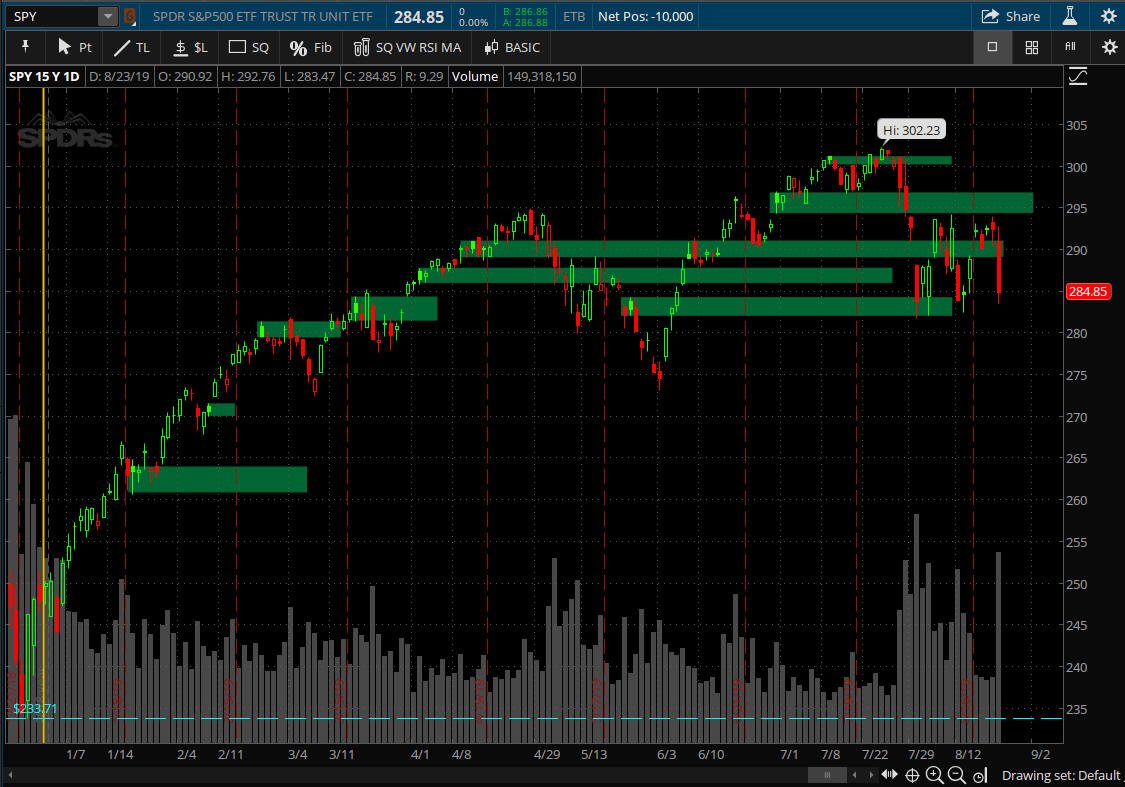Click the ETB label in header
Screen dimensions: 1125x787
pos(574,17)
